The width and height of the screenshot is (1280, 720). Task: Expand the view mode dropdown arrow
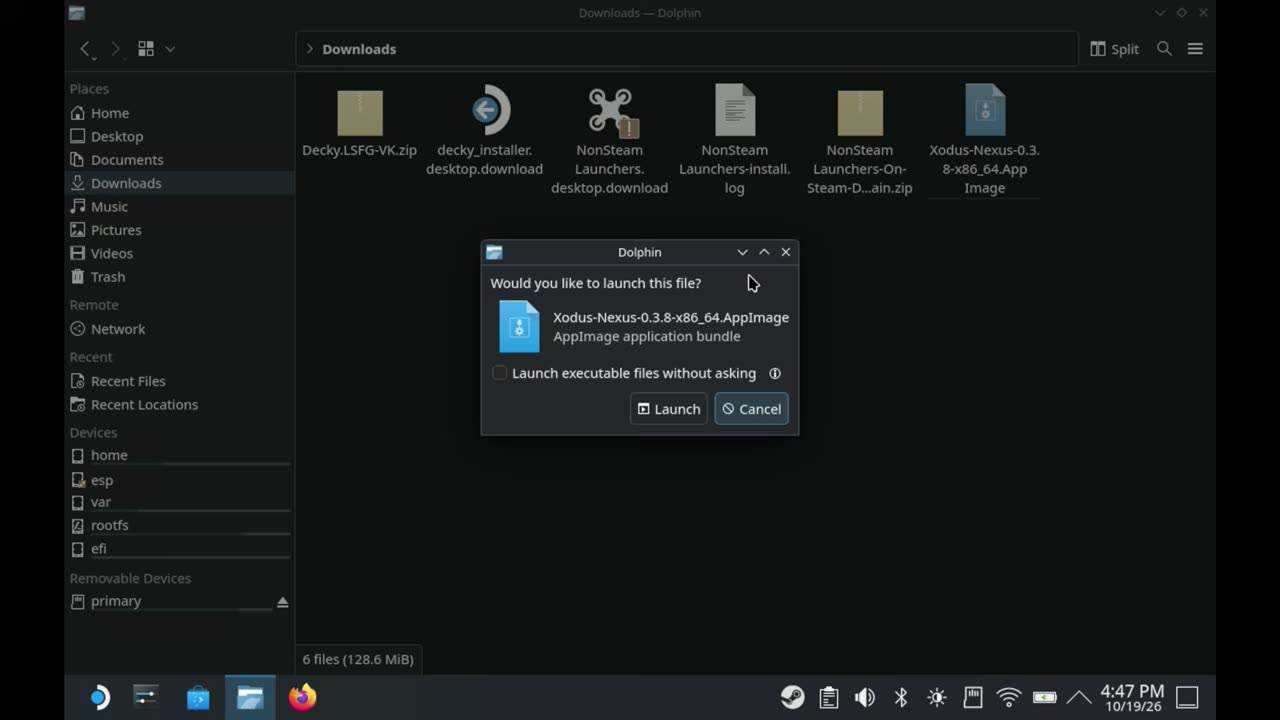pyautogui.click(x=170, y=49)
